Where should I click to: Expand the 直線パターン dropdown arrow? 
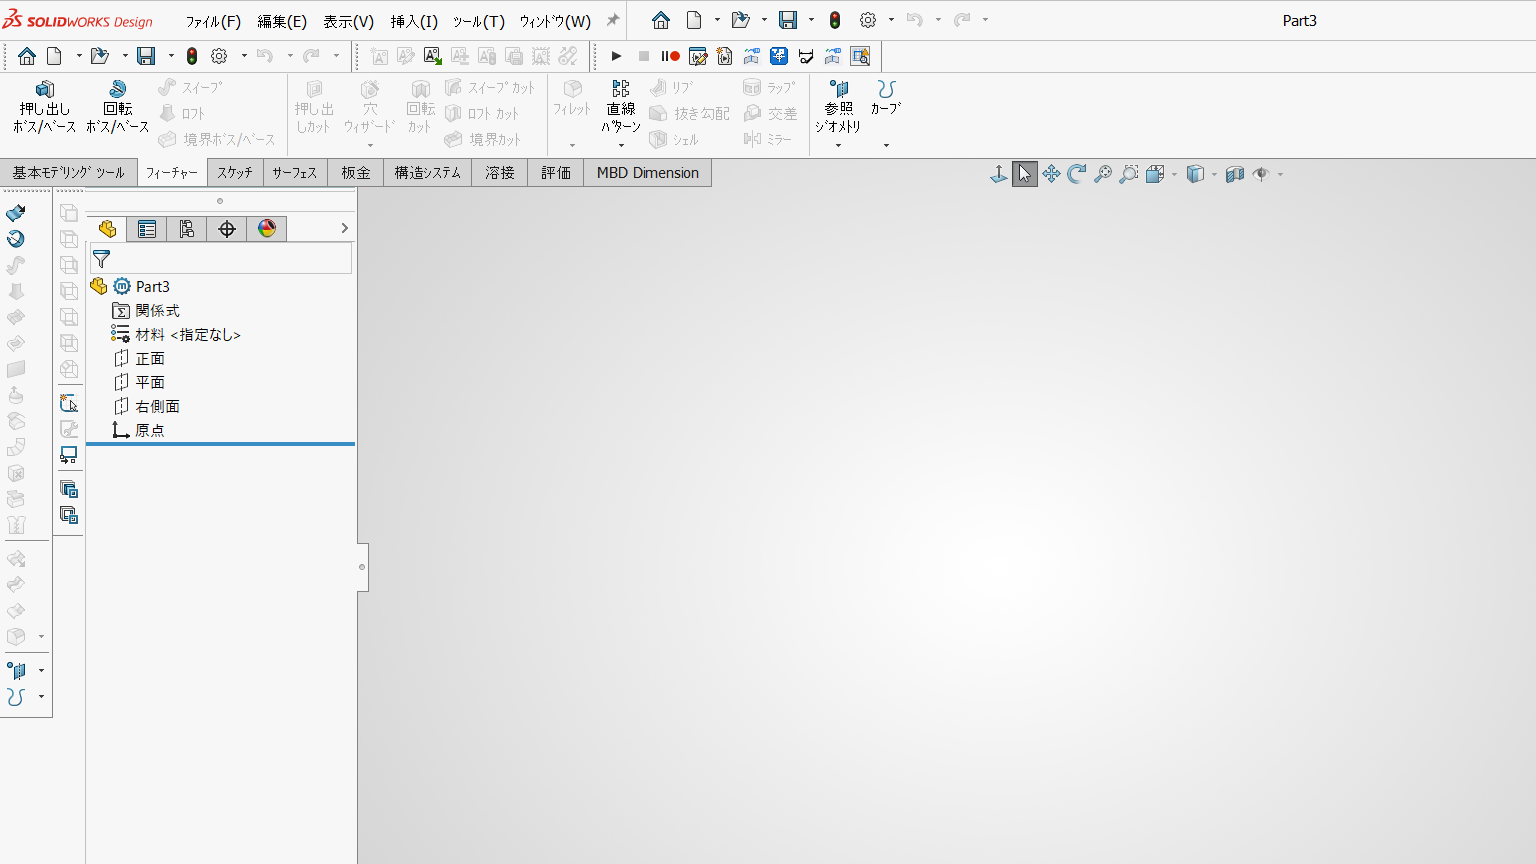point(621,146)
